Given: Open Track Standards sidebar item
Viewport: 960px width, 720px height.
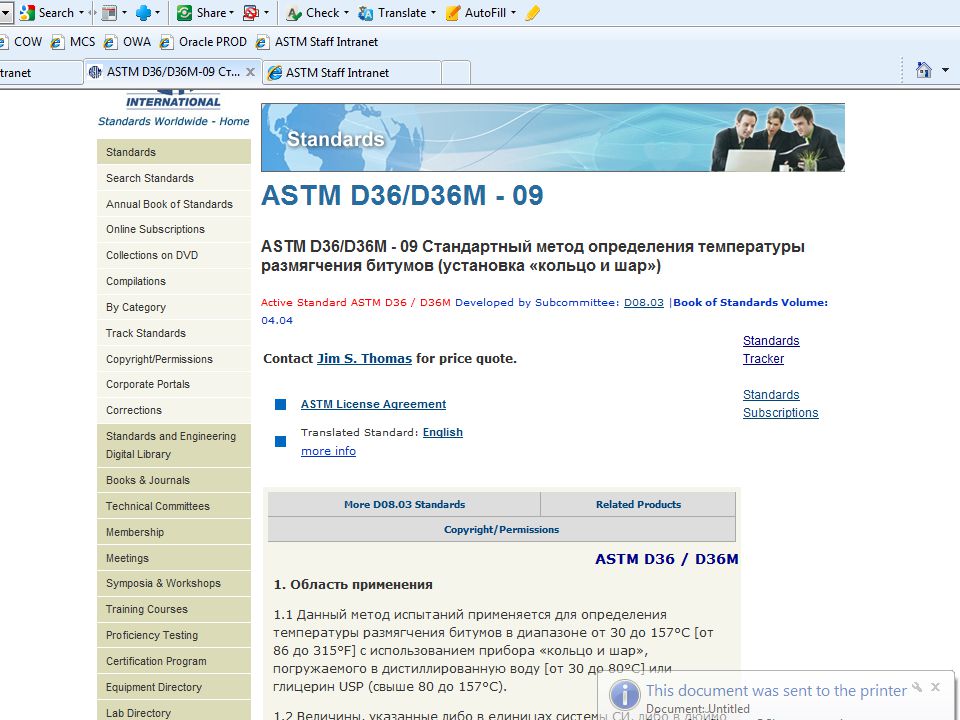Looking at the screenshot, I should tap(174, 333).
